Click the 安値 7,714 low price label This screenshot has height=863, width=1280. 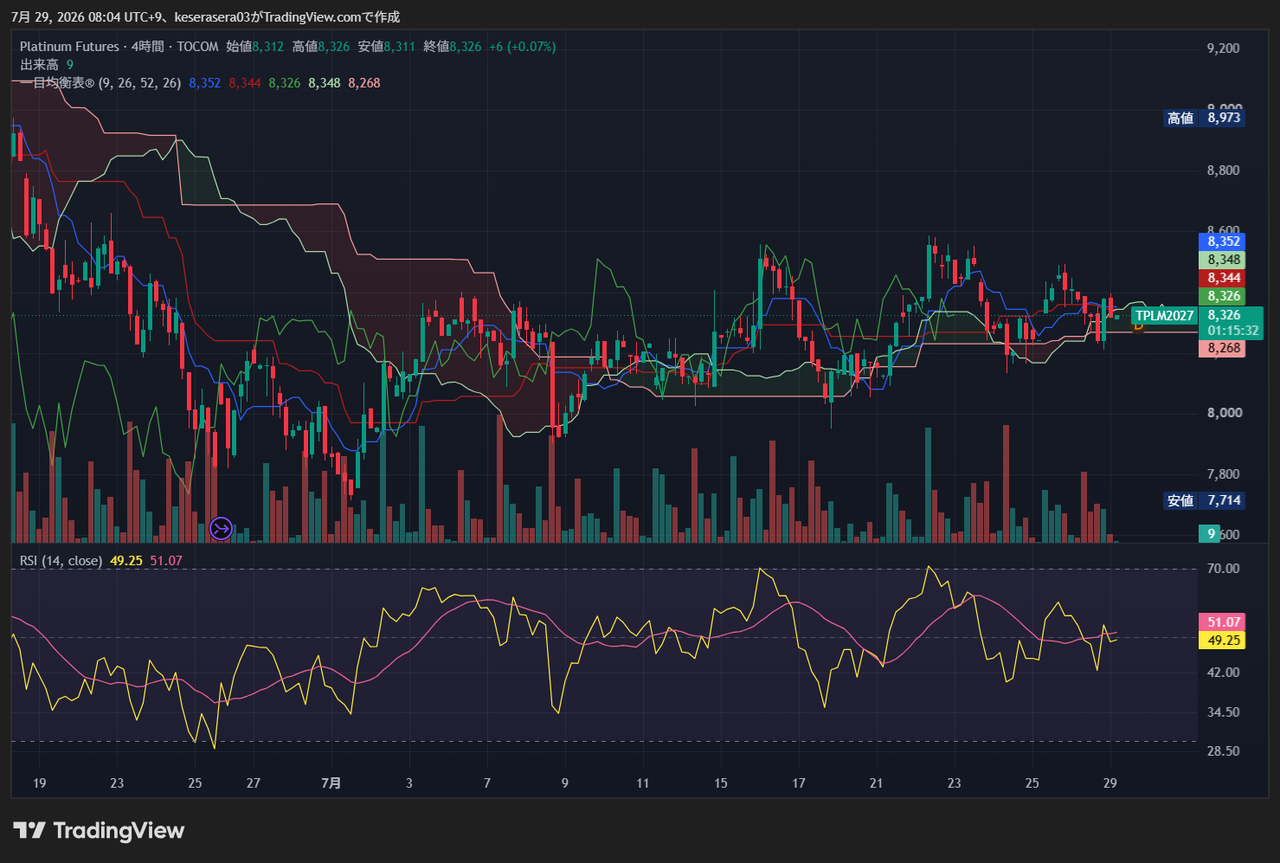1204,500
